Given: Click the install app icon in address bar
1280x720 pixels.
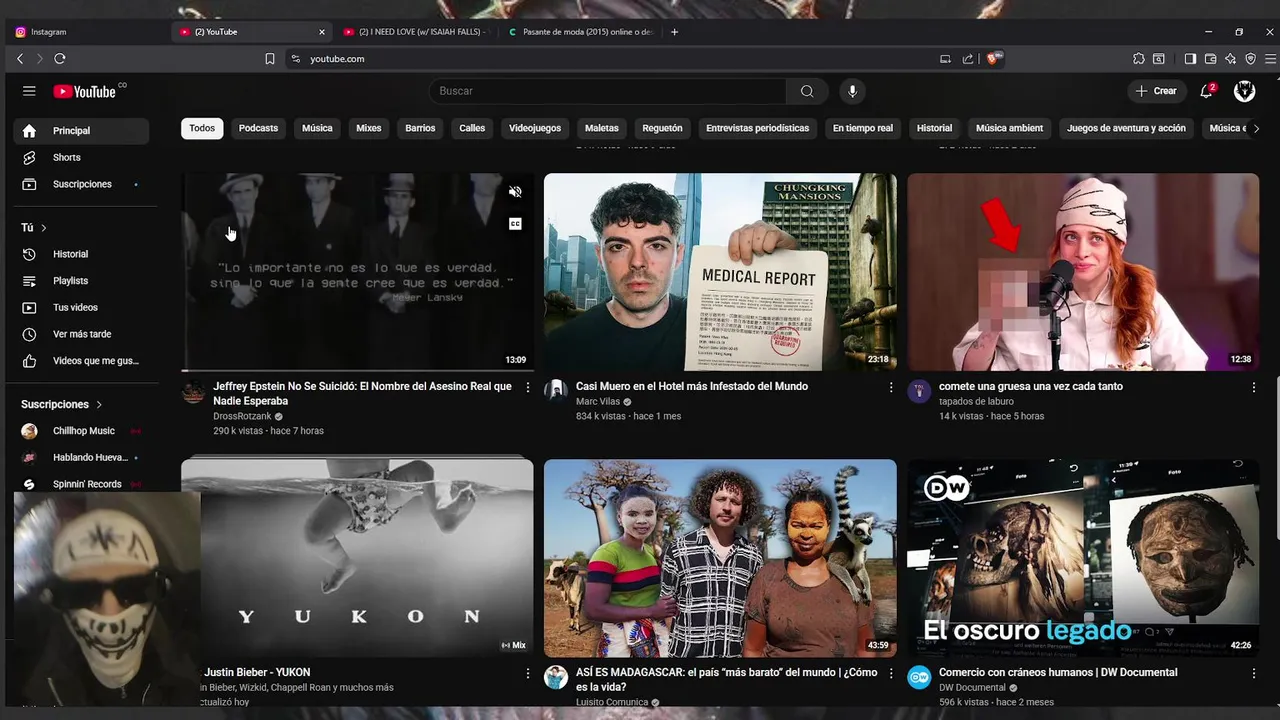Looking at the screenshot, I should coord(945,59).
